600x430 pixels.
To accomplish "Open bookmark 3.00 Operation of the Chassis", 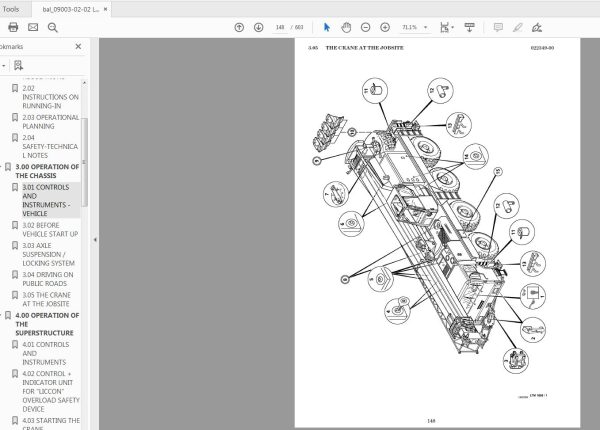I will point(47,171).
